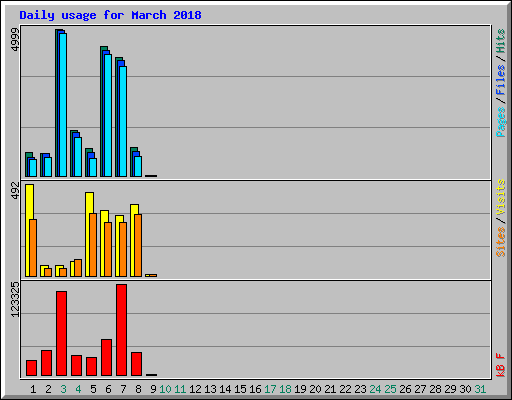Click the day 4 cyan Pages bar
512x400 pixels.
tap(78, 157)
